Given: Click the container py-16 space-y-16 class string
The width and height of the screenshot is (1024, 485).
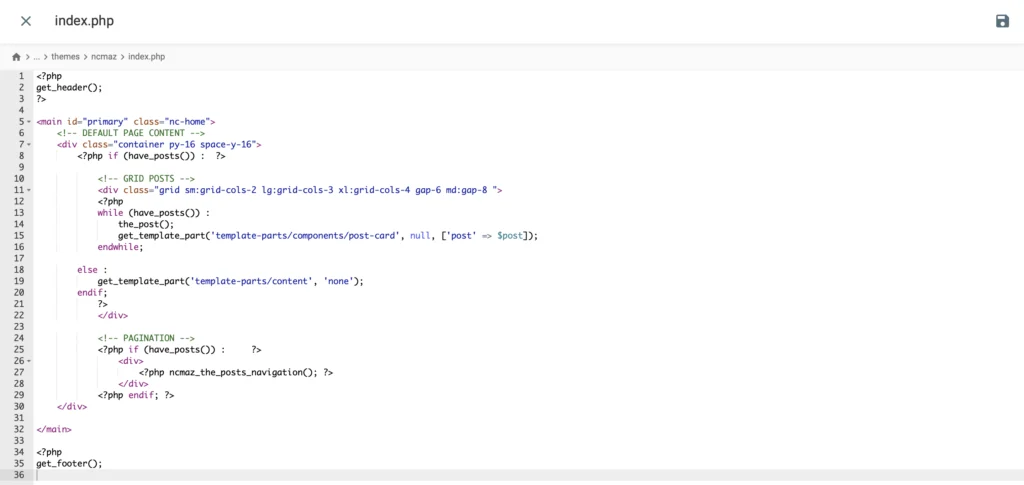Looking at the screenshot, I should [185, 144].
